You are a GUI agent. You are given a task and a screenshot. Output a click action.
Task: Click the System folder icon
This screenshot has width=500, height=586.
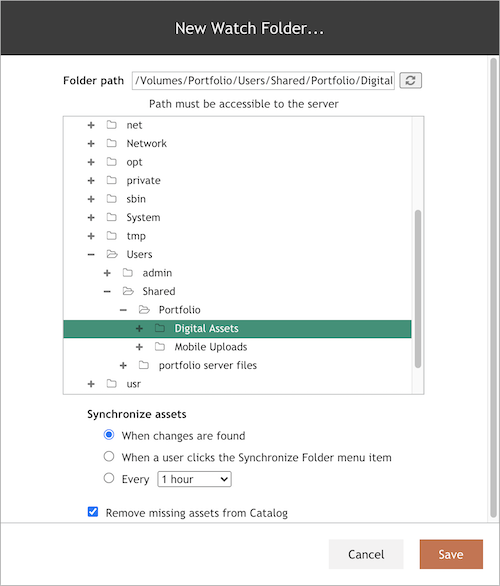coord(111,217)
